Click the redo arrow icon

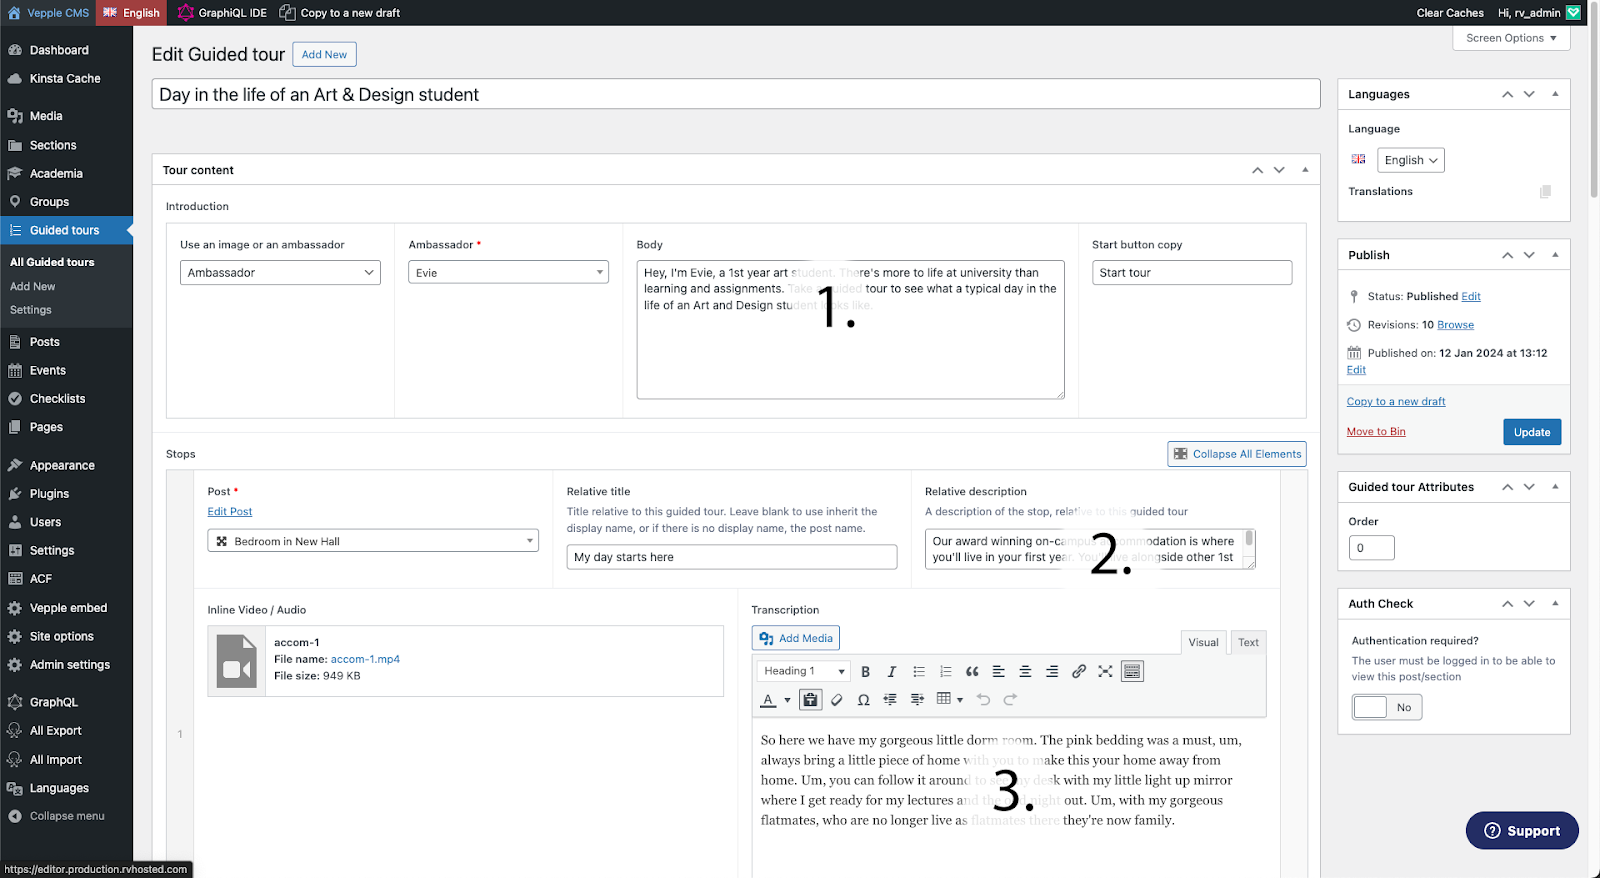(x=1010, y=700)
